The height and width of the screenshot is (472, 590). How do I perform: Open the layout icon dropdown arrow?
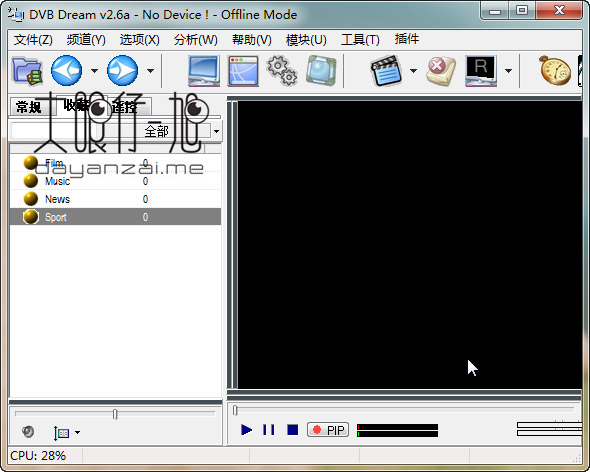pyautogui.click(x=78, y=432)
